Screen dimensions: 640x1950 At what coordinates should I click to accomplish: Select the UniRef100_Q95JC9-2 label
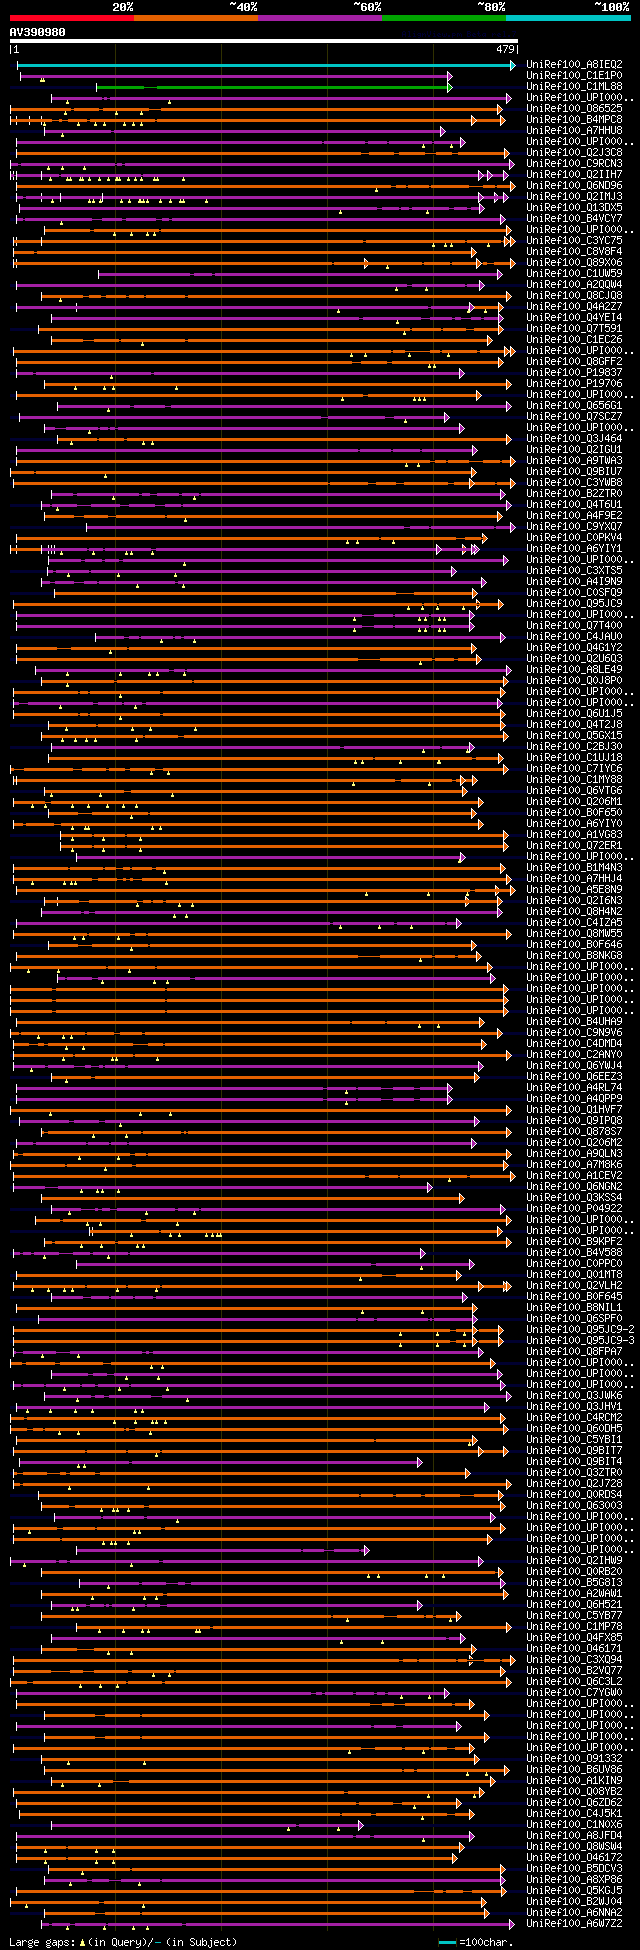580,1329
